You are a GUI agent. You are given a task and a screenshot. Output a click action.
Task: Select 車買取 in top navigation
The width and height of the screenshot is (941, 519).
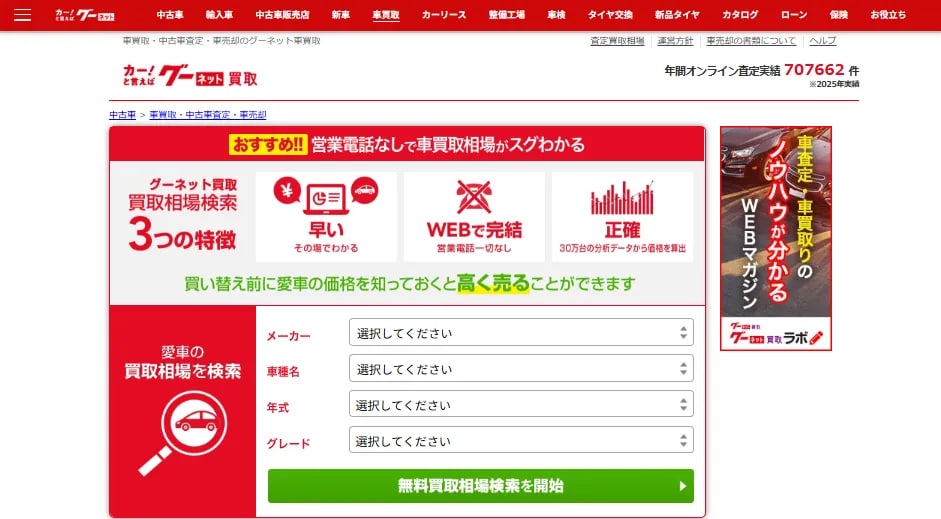385,15
